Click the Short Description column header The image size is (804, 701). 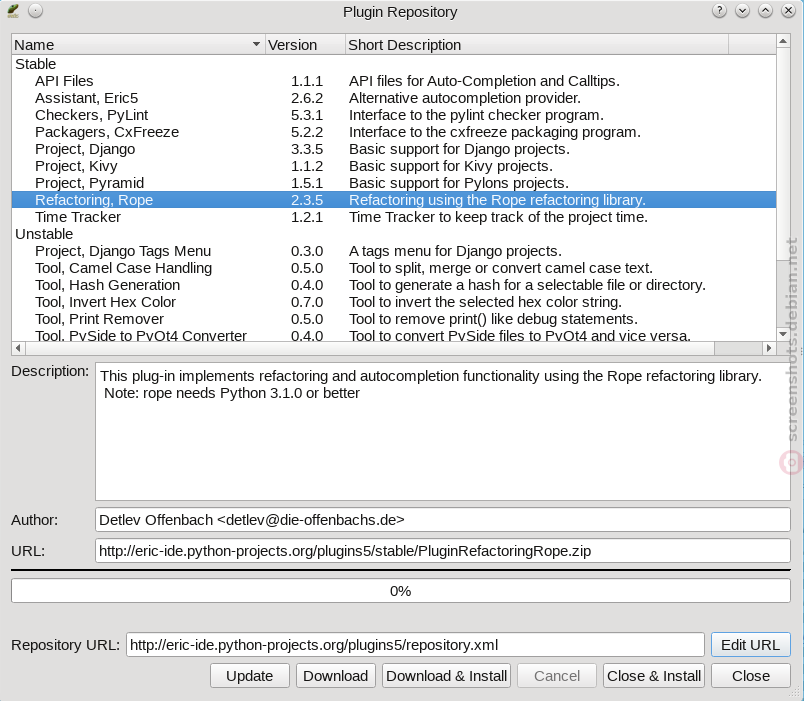(536, 45)
